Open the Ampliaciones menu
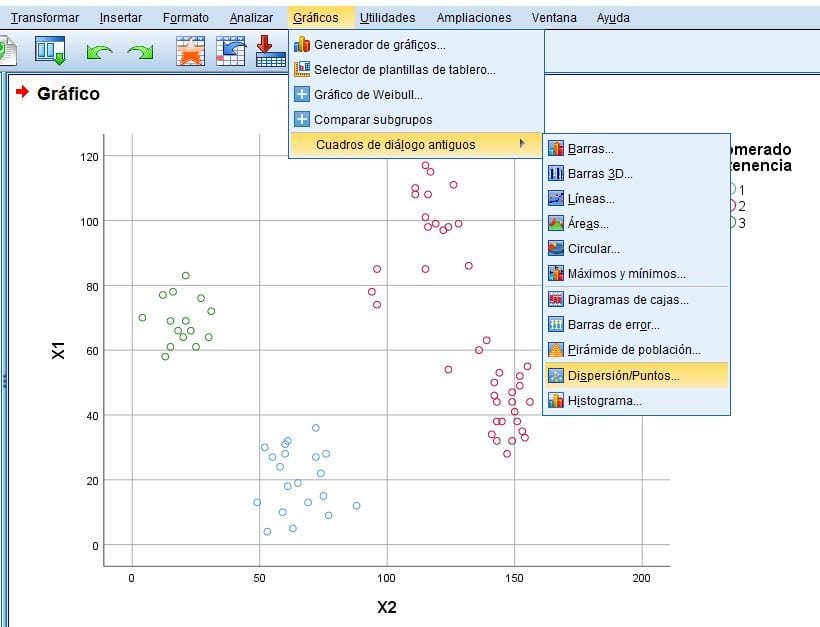This screenshot has width=820, height=627. 474,18
